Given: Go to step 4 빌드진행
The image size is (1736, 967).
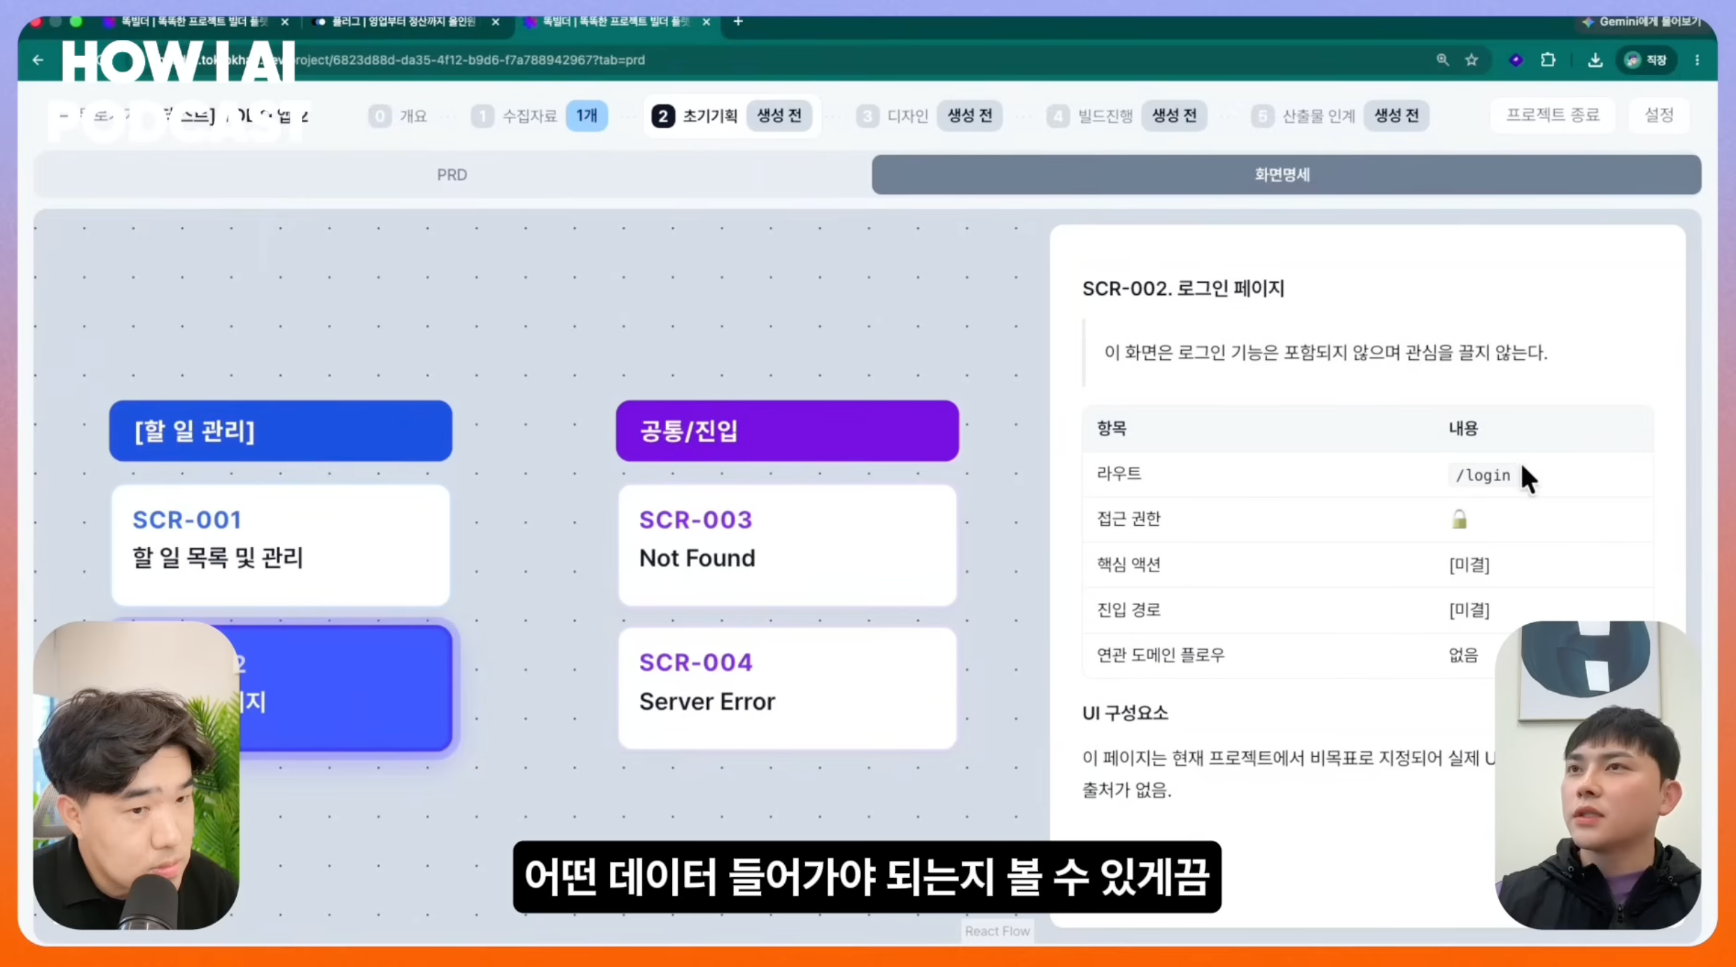Looking at the screenshot, I should point(1090,116).
